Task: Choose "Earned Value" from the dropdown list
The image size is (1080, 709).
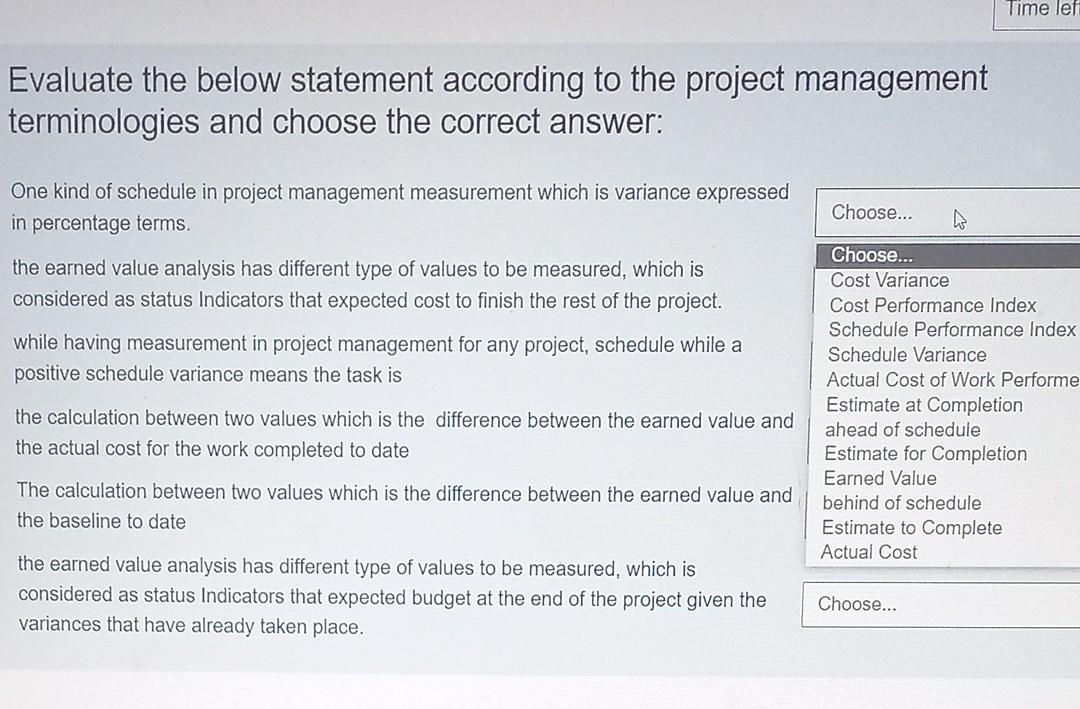Action: click(x=880, y=478)
